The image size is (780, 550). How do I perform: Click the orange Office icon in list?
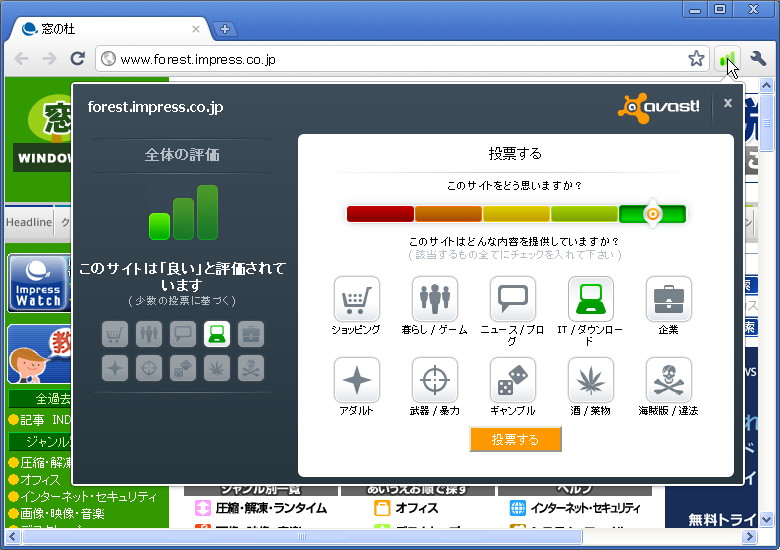coord(382,508)
